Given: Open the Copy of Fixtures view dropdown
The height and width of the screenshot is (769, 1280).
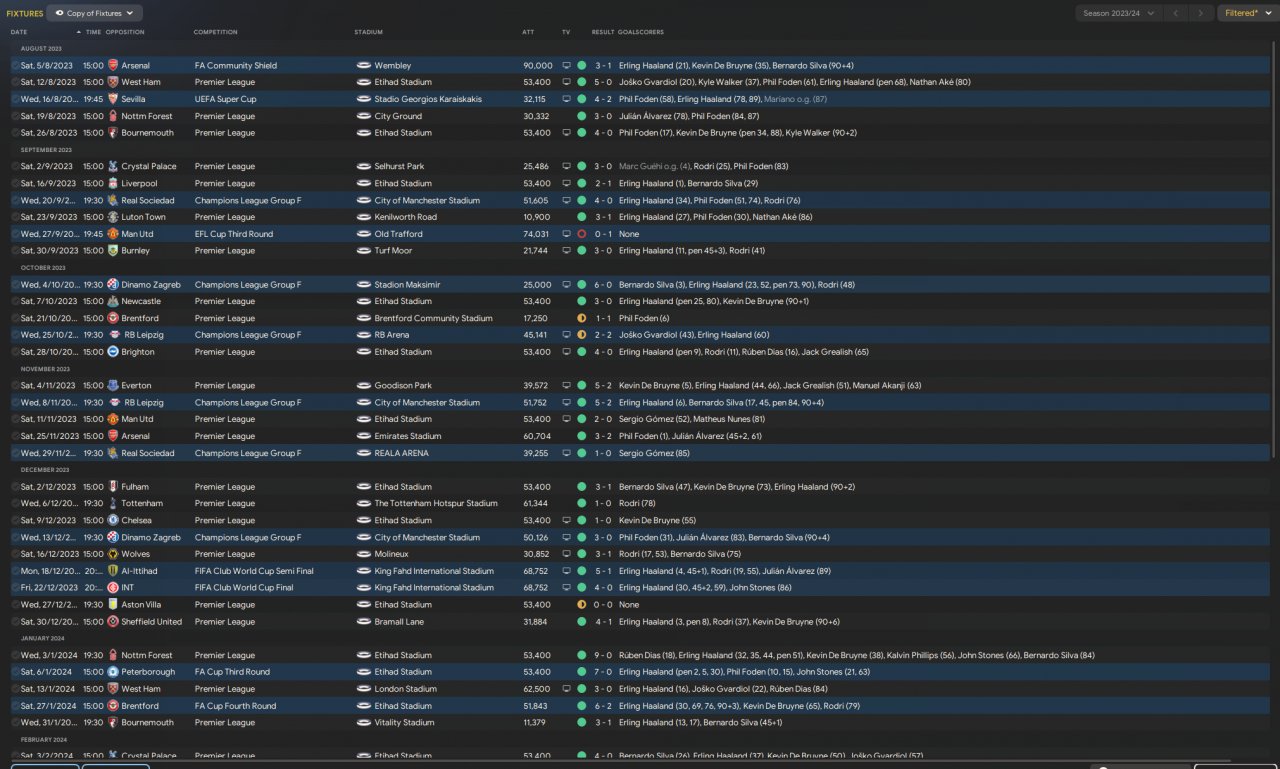Looking at the screenshot, I should (x=95, y=13).
